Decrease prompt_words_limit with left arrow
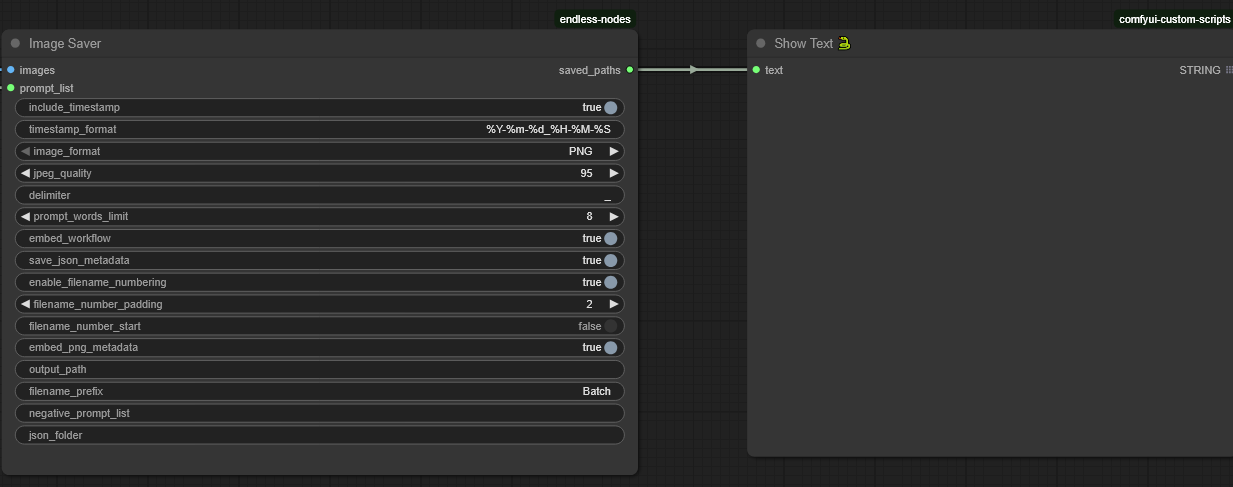Viewport: 1233px width, 487px height. (25, 216)
